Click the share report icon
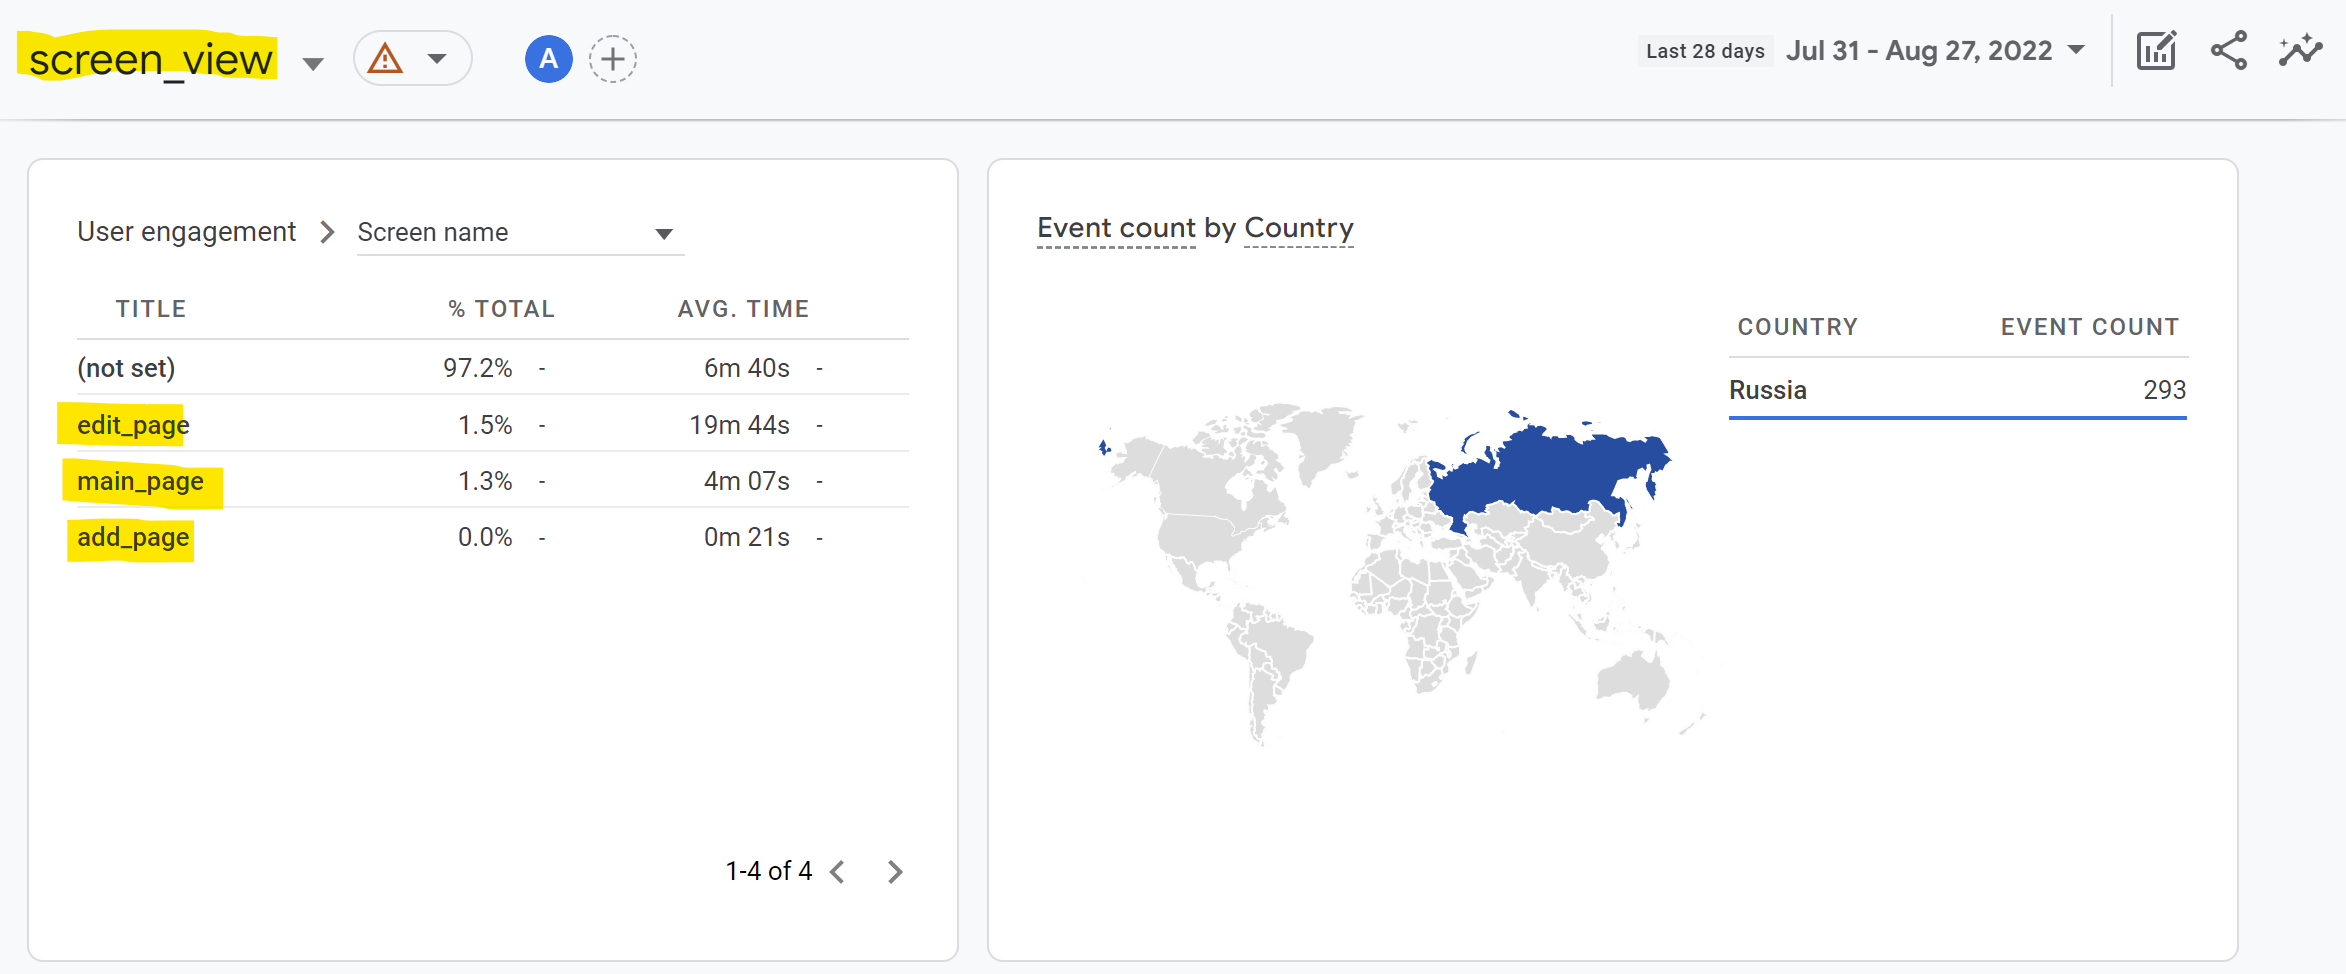Viewport: 2346px width, 974px height. 2229,51
